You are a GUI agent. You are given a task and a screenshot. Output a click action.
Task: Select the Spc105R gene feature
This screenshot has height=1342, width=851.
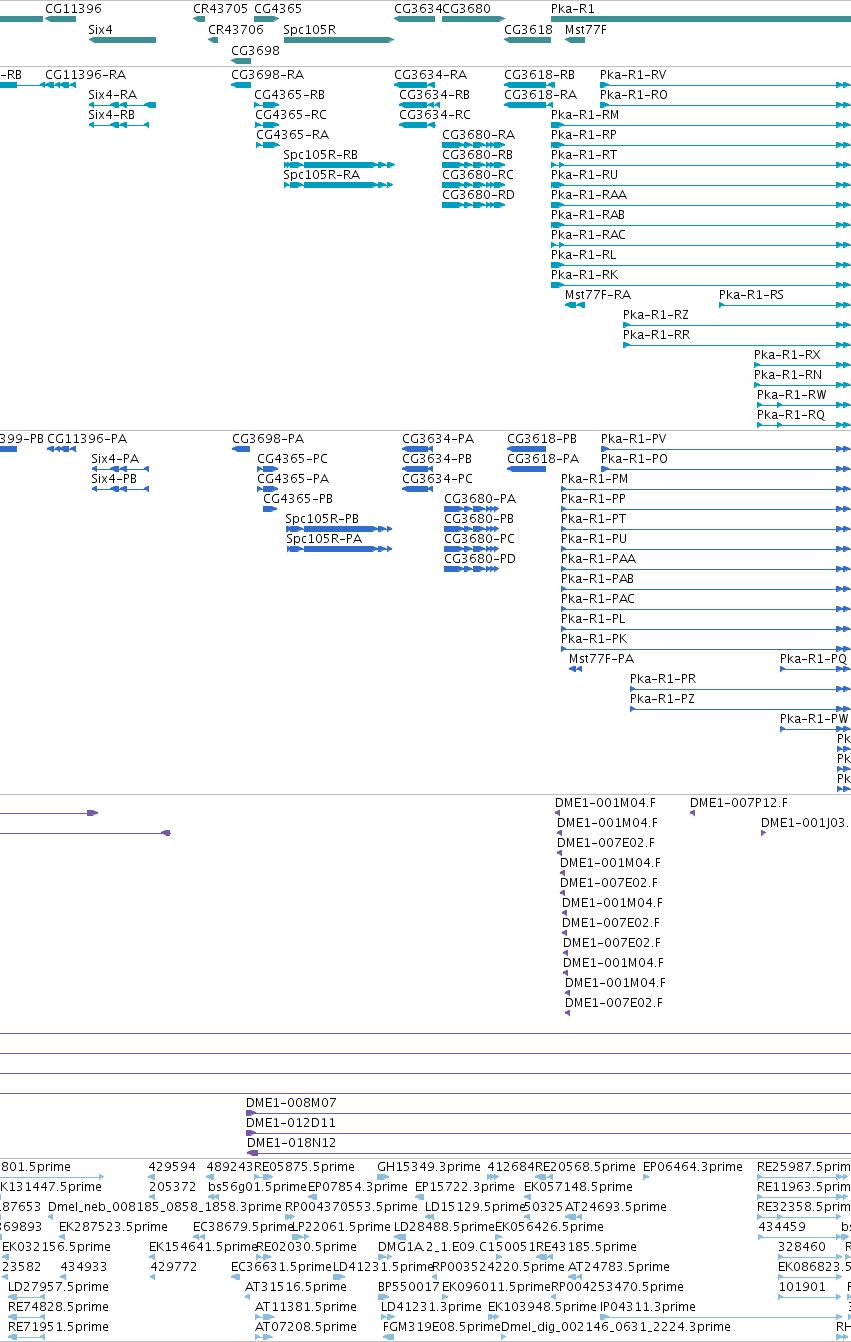tap(339, 40)
